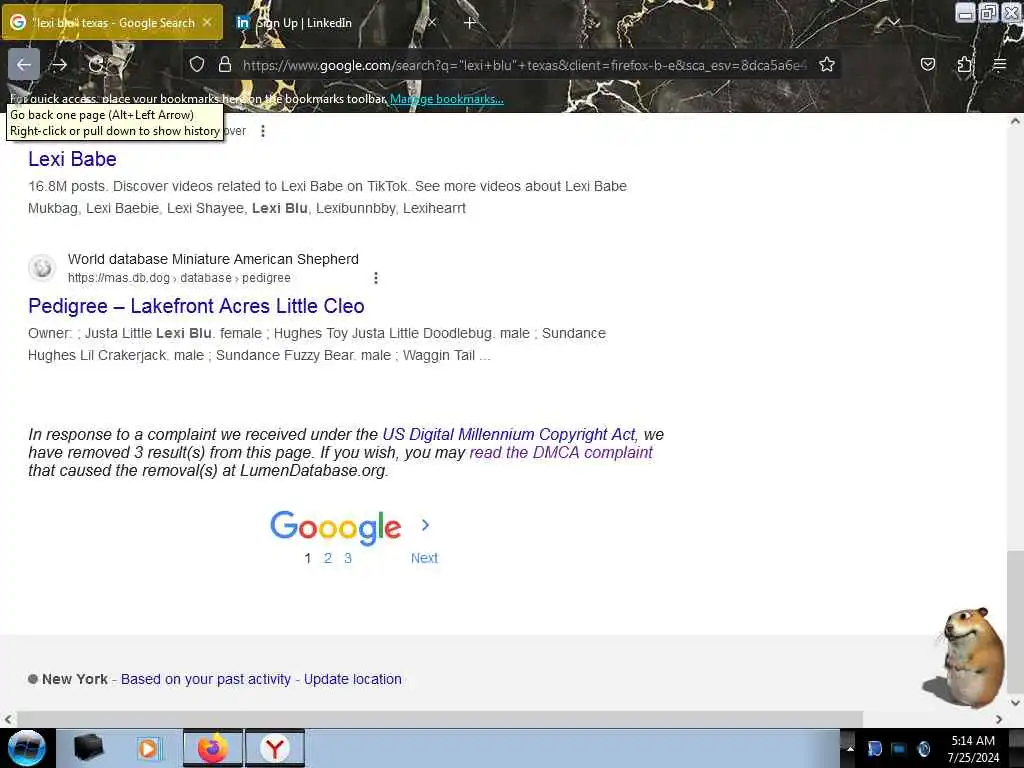Click the blue flag tray icon
The image size is (1024, 768).
click(x=874, y=749)
